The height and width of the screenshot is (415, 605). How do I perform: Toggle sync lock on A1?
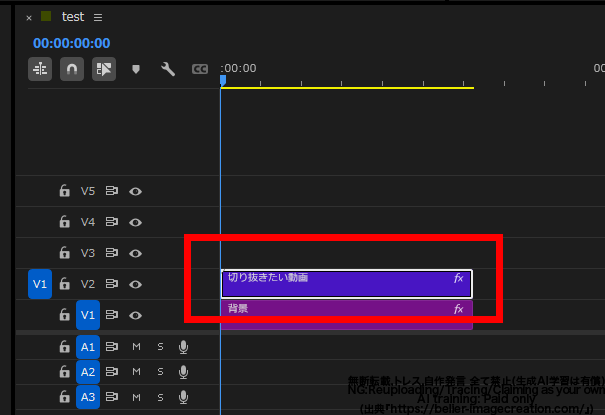pos(112,347)
